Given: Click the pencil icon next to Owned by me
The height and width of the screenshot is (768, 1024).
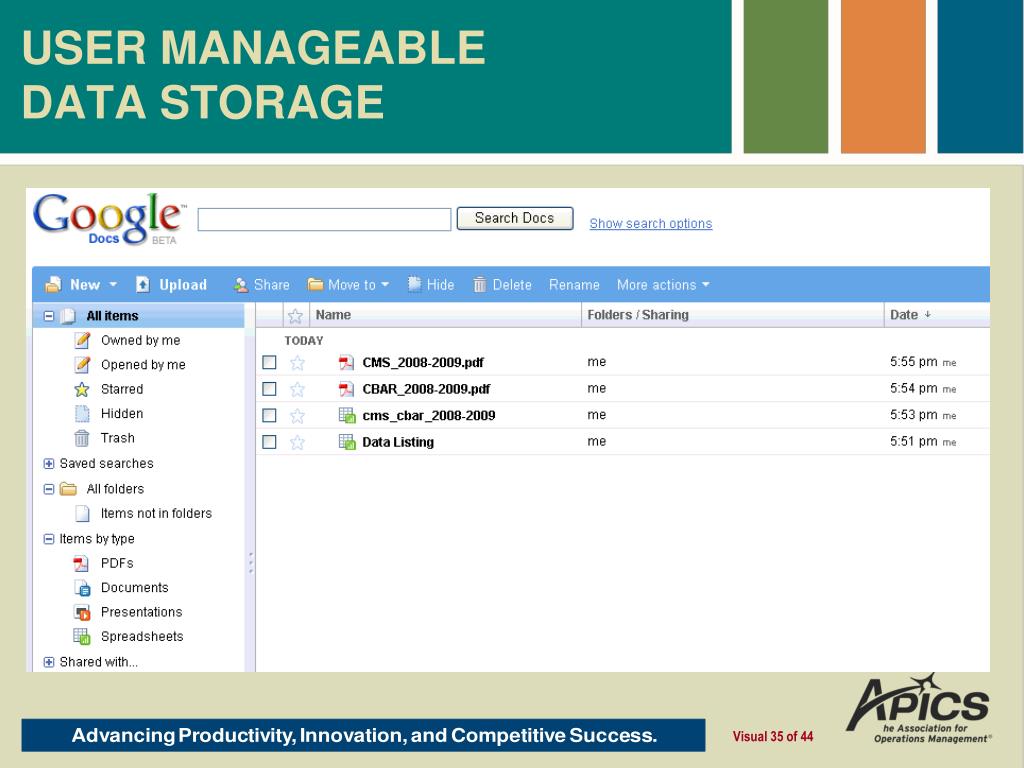Looking at the screenshot, I should (x=82, y=340).
